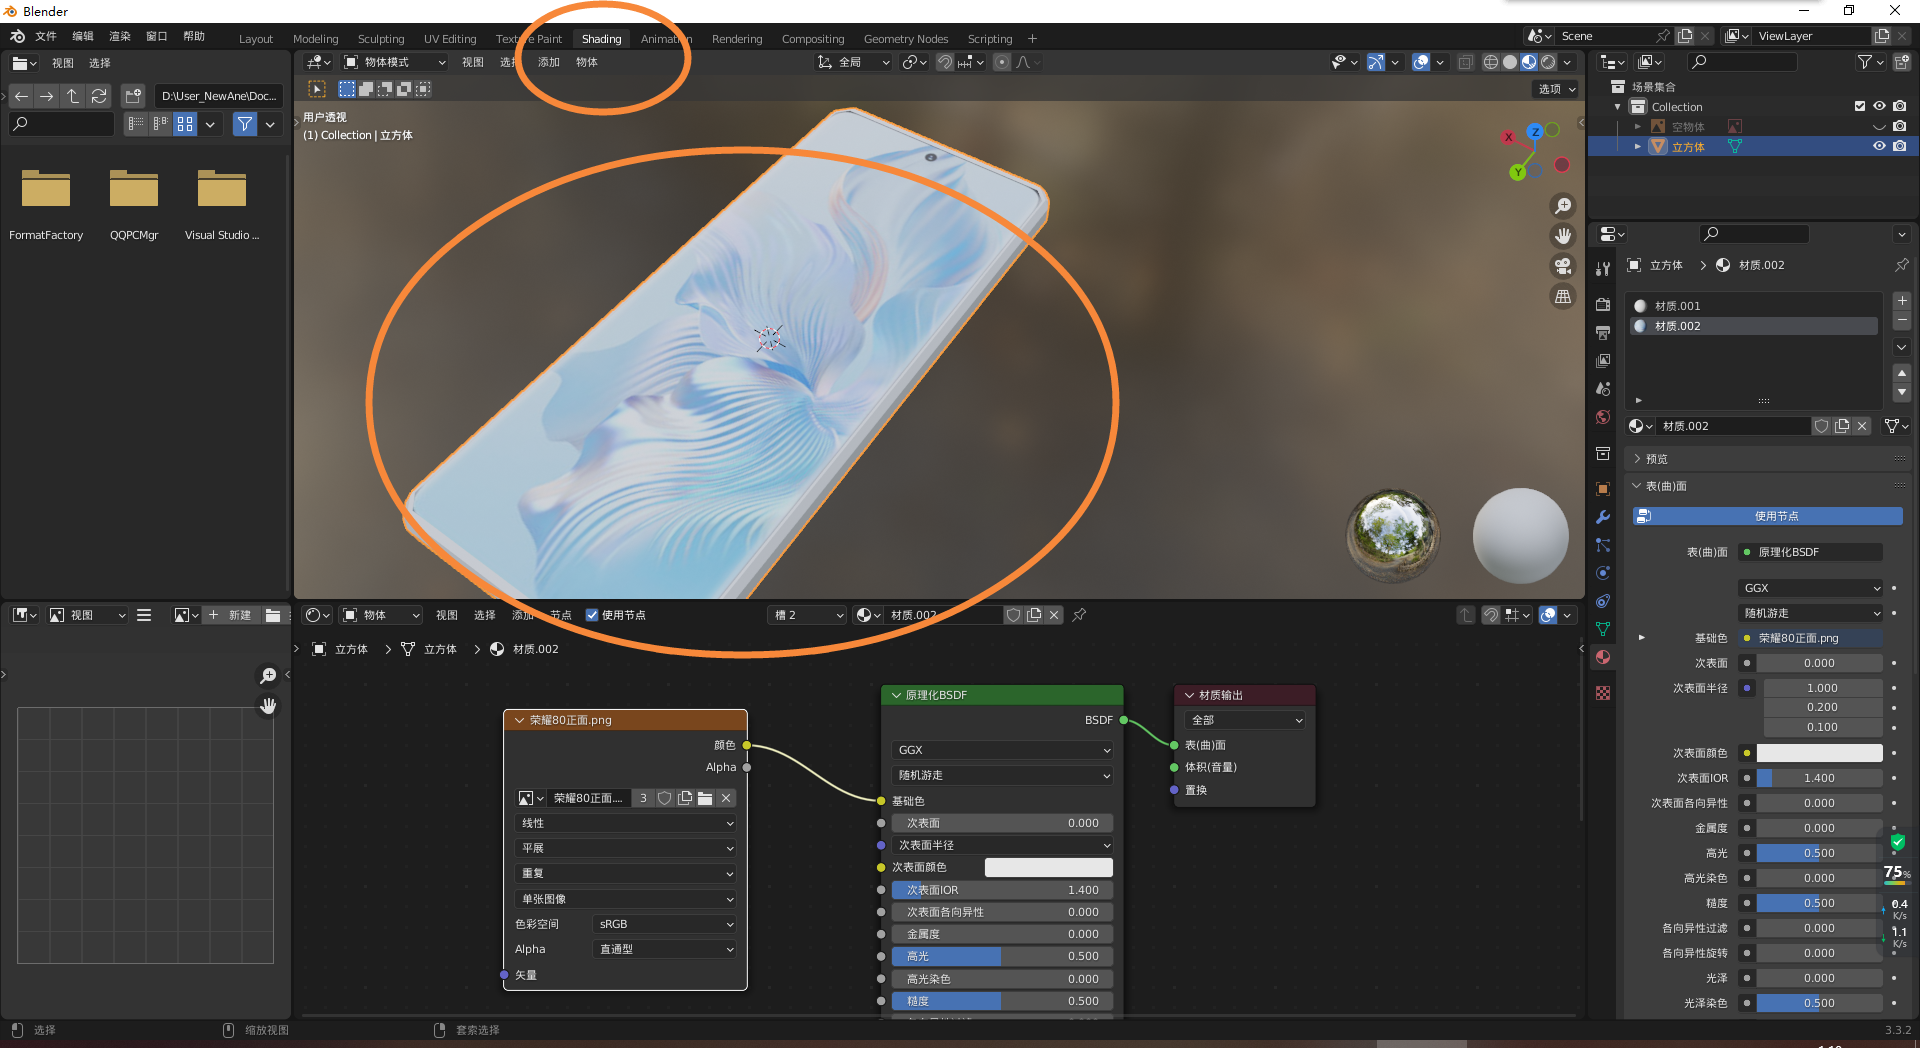Screen dimensions: 1920x1048
Task: Click the file browser filter funnel icon
Action: pos(245,124)
